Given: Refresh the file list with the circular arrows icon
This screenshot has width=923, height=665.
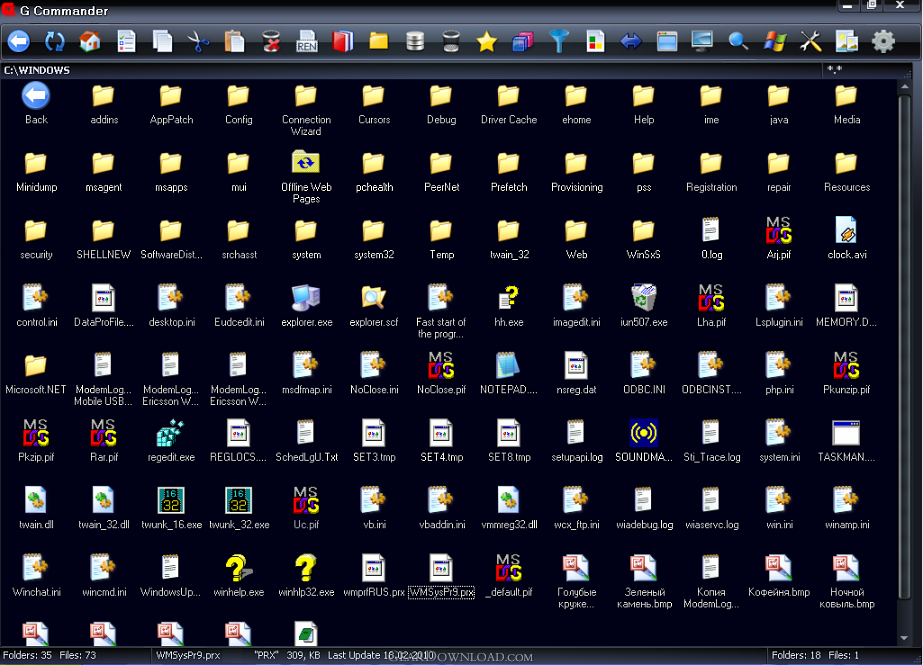Looking at the screenshot, I should click(x=55, y=41).
